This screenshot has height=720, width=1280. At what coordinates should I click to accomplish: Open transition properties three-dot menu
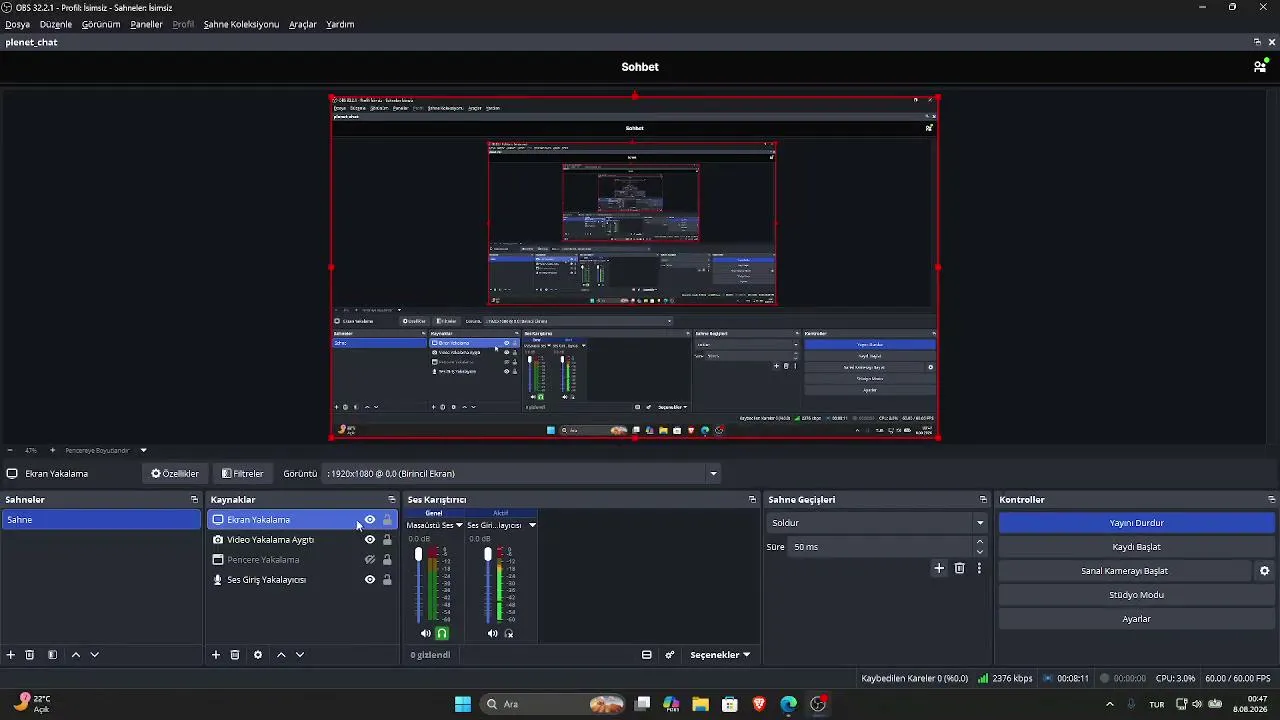click(x=979, y=568)
